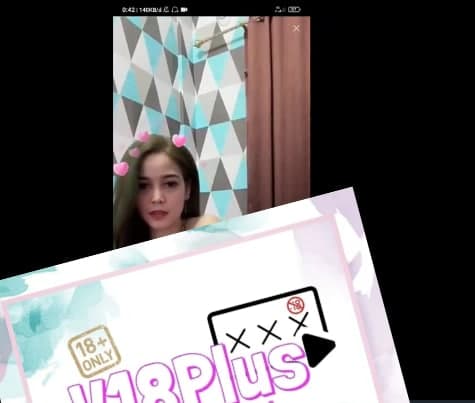Tap the signal strength icon in status bar
The width and height of the screenshot is (475, 403).
tap(279, 10)
